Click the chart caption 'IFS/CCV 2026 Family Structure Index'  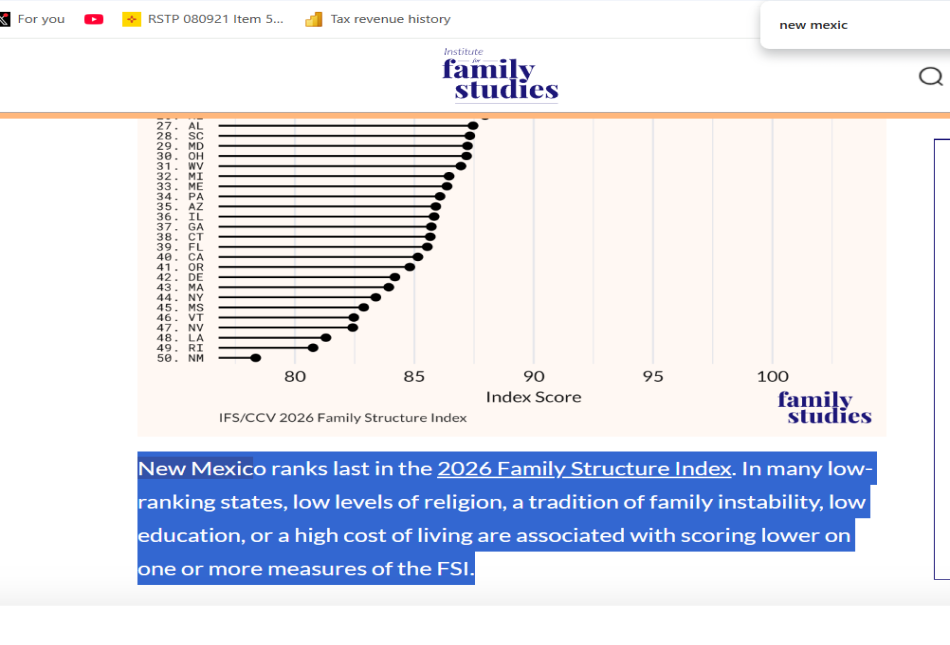[343, 417]
